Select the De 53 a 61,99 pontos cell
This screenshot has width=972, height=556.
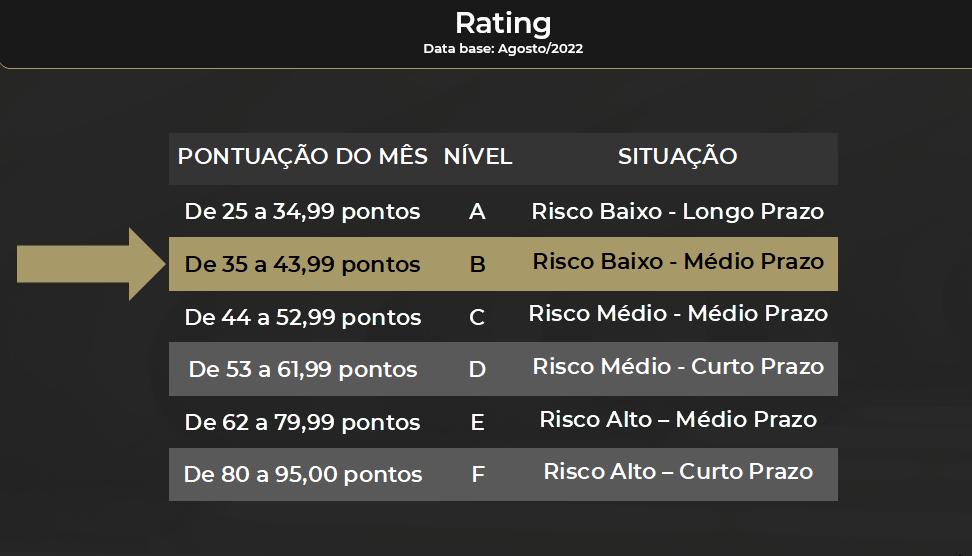(303, 369)
